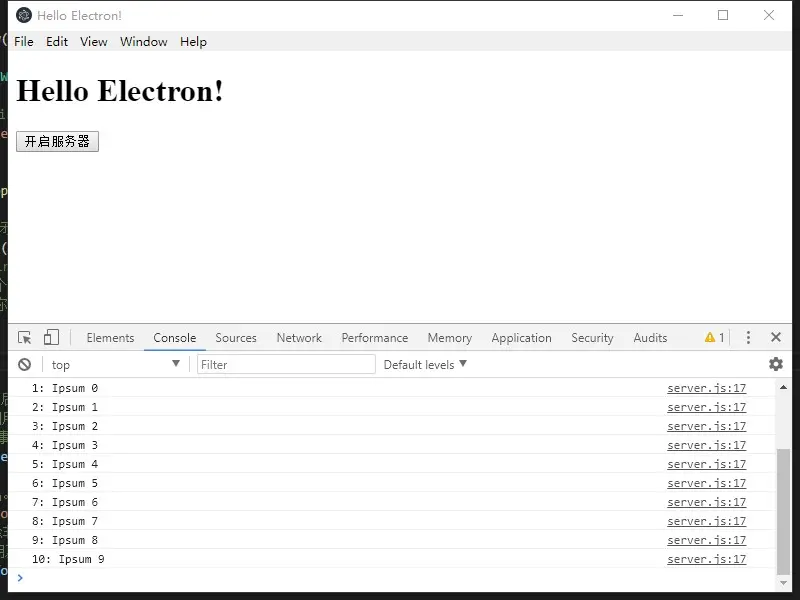Open server.js:17 link for Ipsum 8
Image resolution: width=800 pixels, height=600 pixels.
point(706,540)
